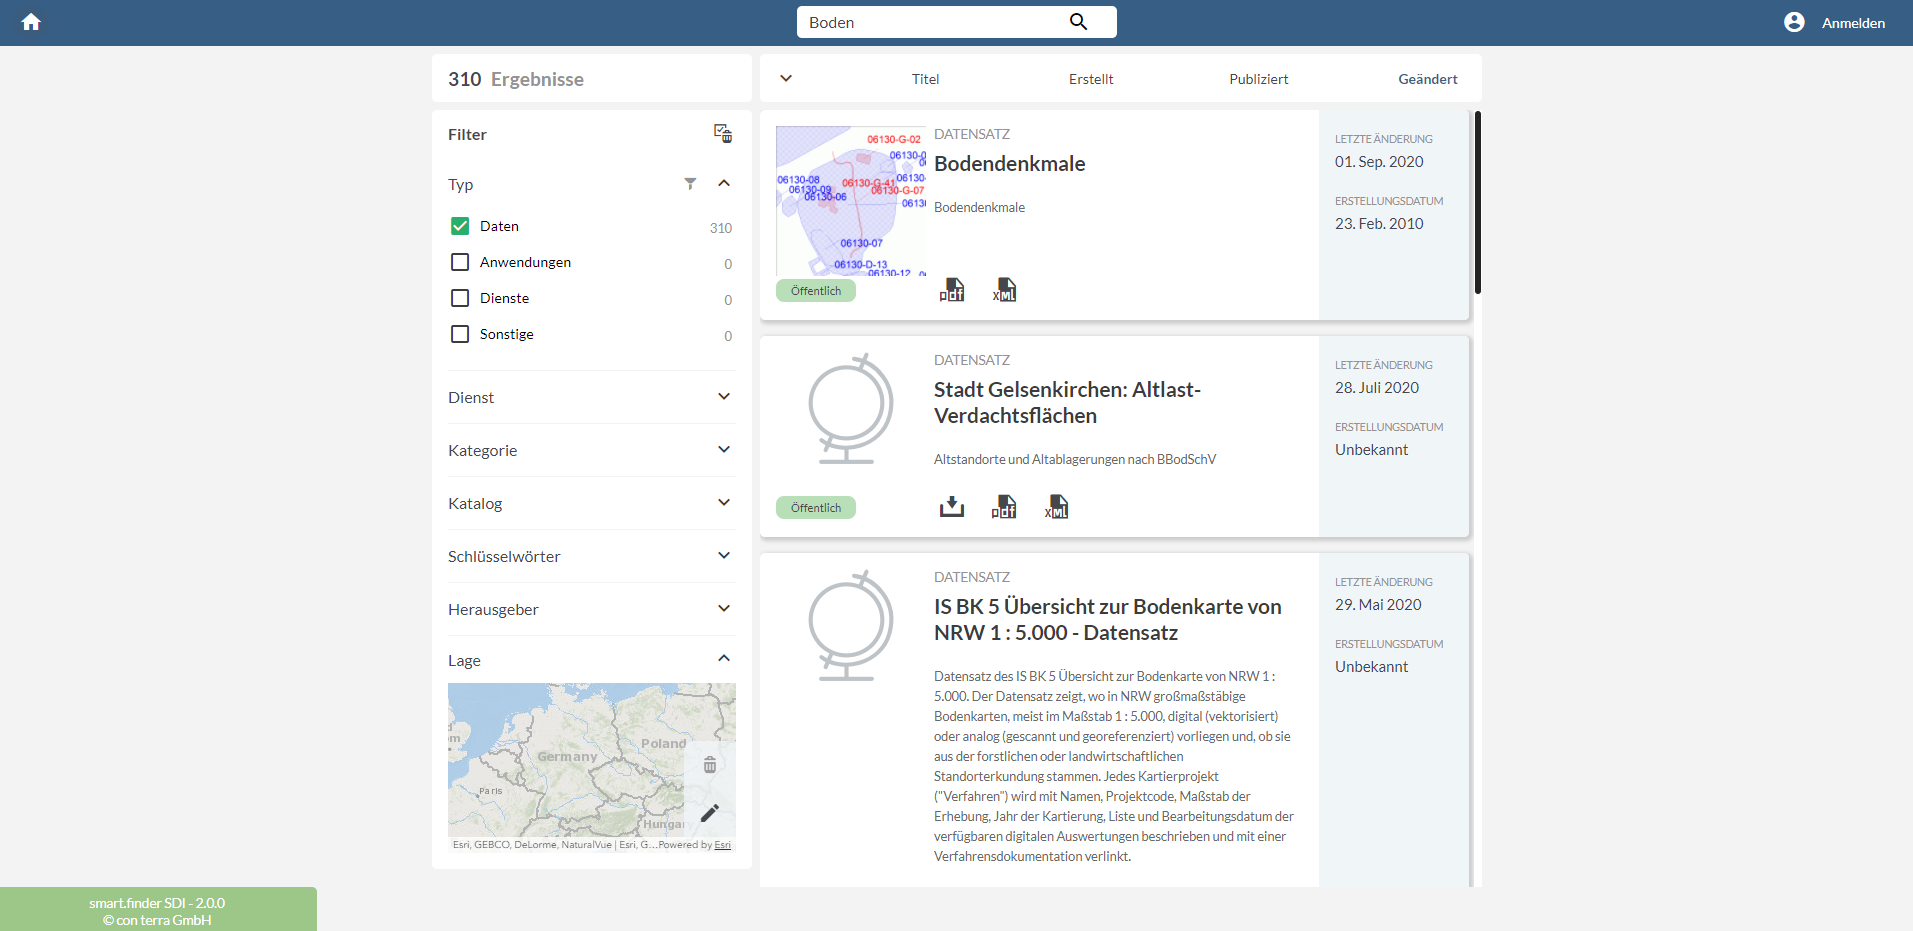Click the Esri attribution link on map
This screenshot has height=931, width=1913.
pos(723,845)
